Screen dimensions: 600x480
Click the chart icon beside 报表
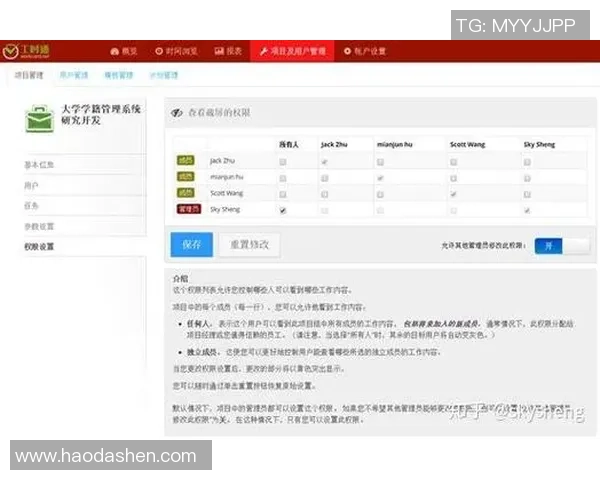point(219,51)
